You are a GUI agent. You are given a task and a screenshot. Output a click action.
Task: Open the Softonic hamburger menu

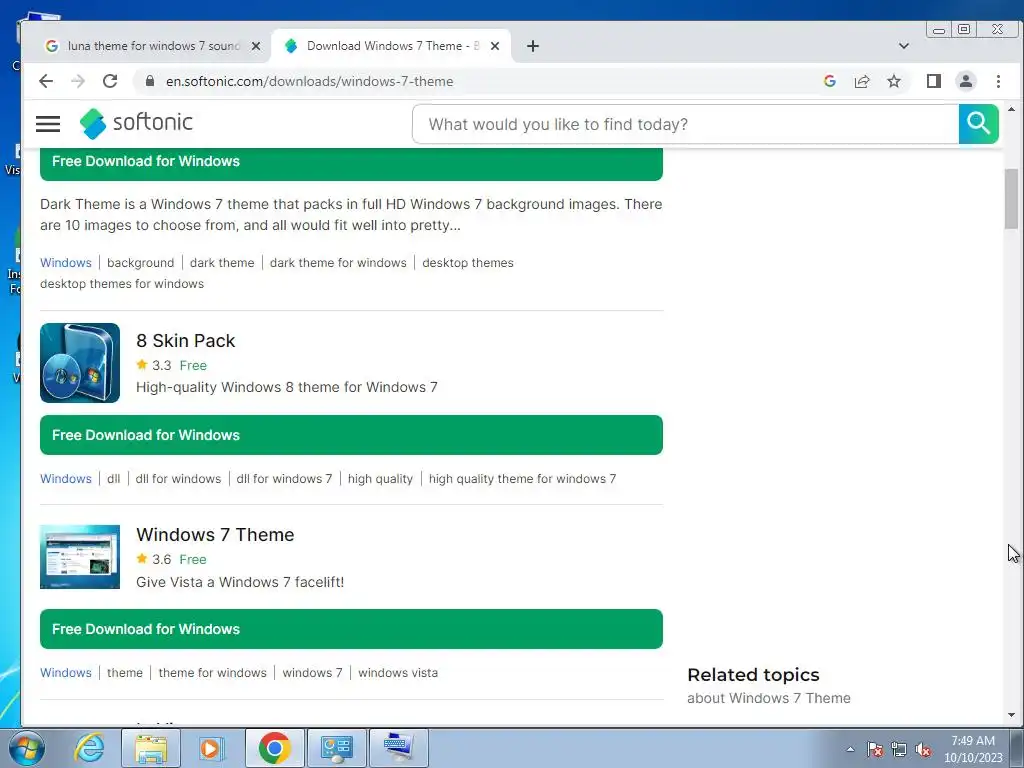[x=48, y=123]
